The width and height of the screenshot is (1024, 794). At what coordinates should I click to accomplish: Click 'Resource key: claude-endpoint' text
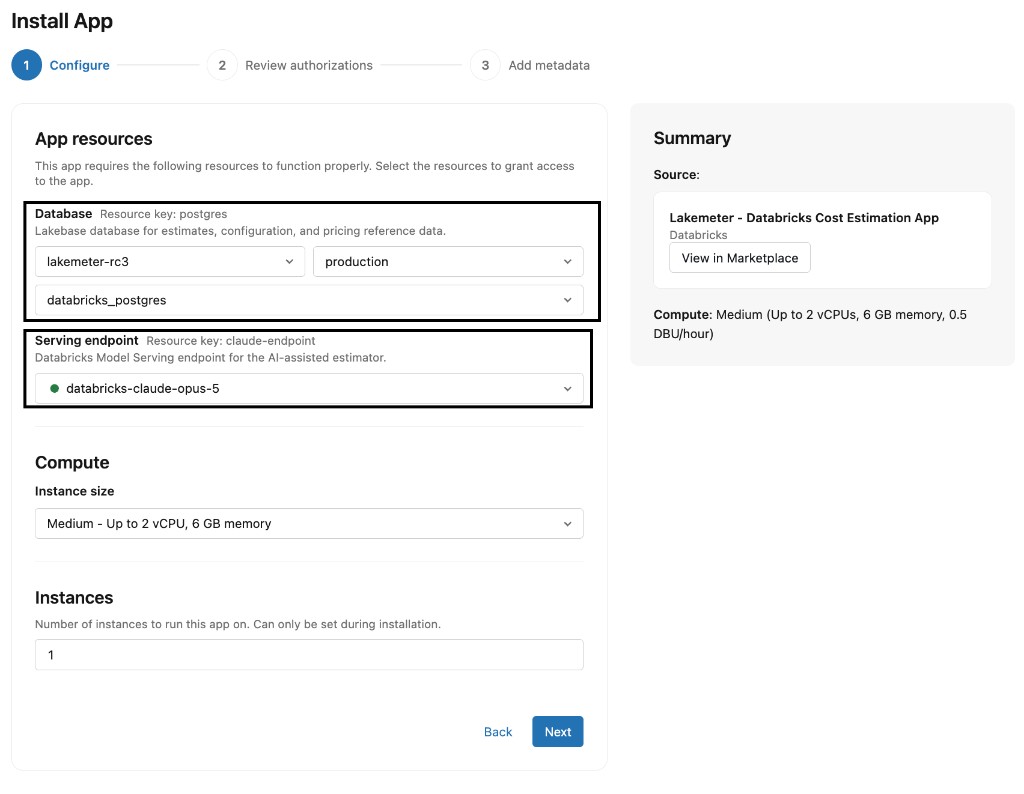[231, 341]
